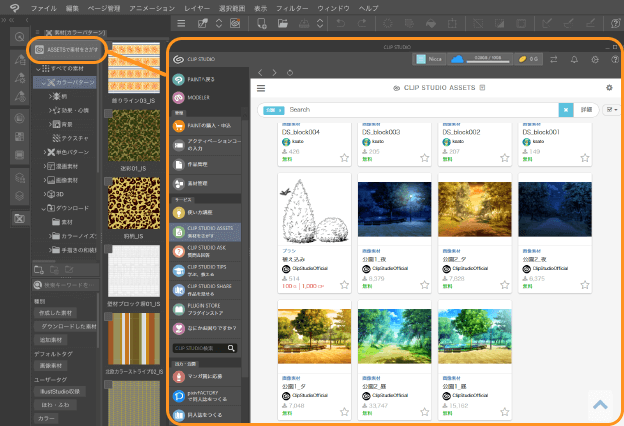Open CLIP STUDIO MODELER from the sidebar
Viewport: 624px width, 426px height.
point(200,98)
